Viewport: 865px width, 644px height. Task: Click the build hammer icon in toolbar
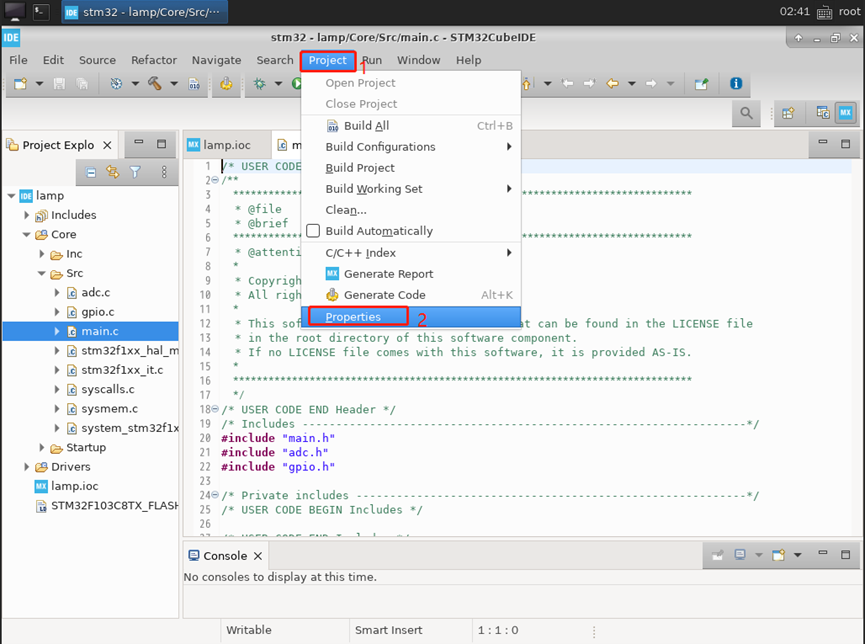click(x=155, y=84)
